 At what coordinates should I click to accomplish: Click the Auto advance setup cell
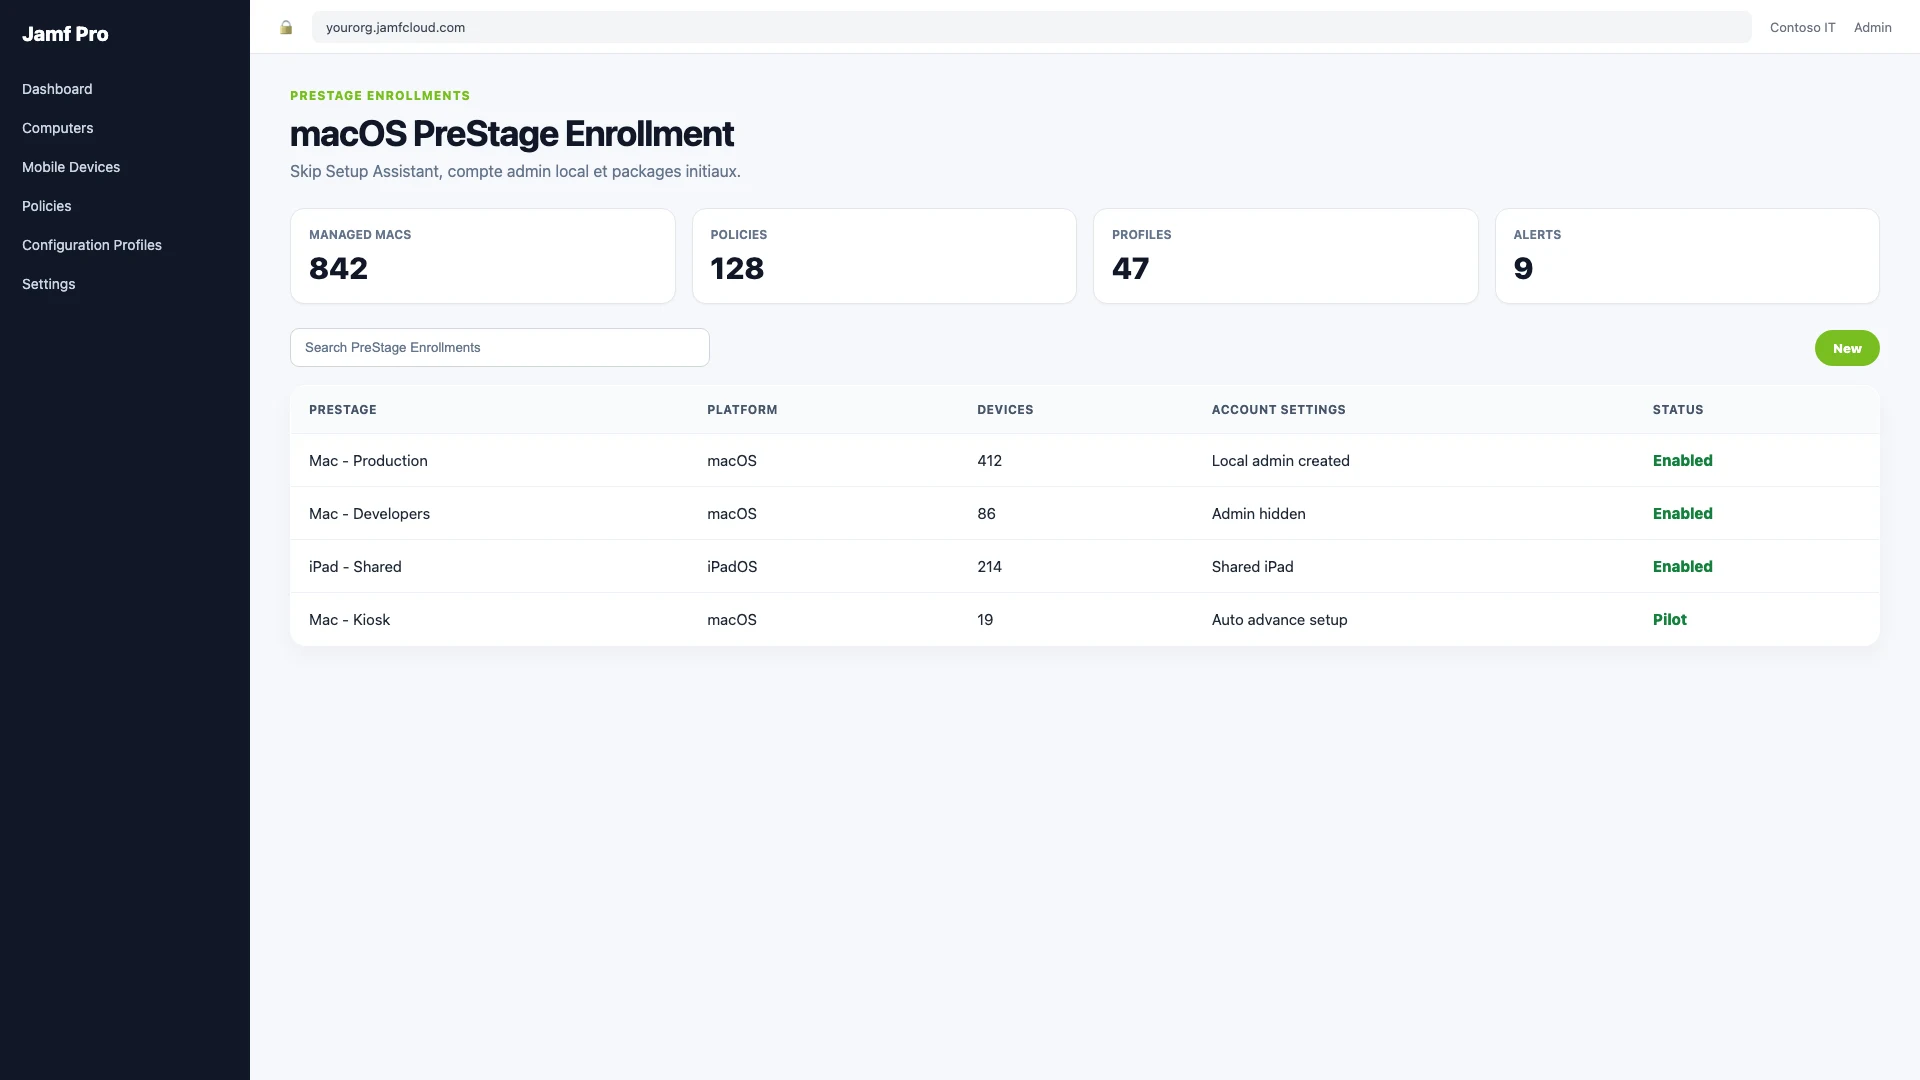click(1279, 620)
